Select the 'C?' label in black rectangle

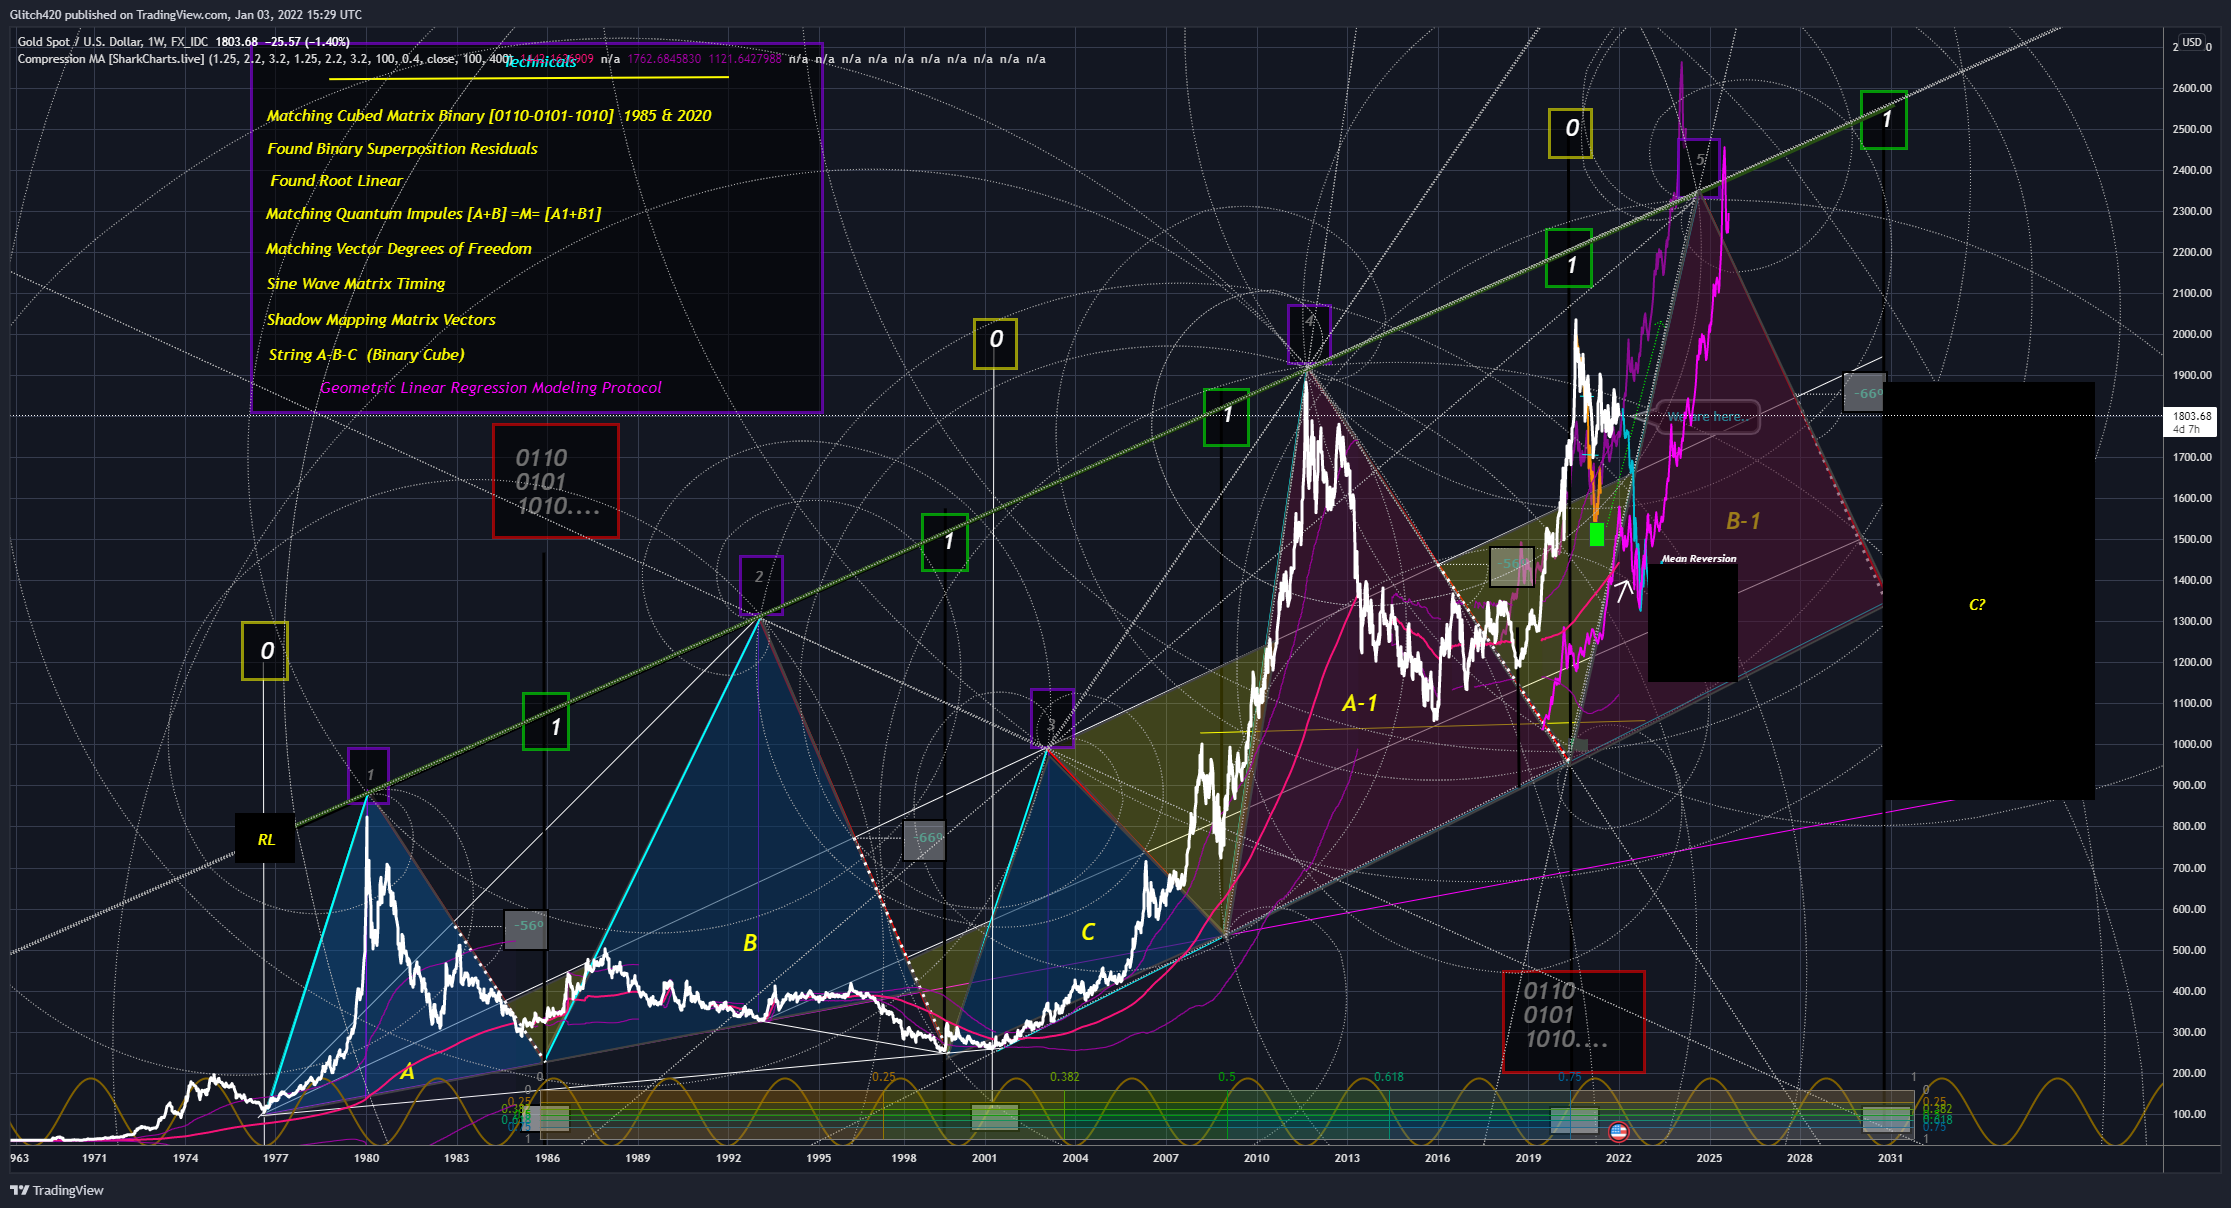tap(1977, 604)
